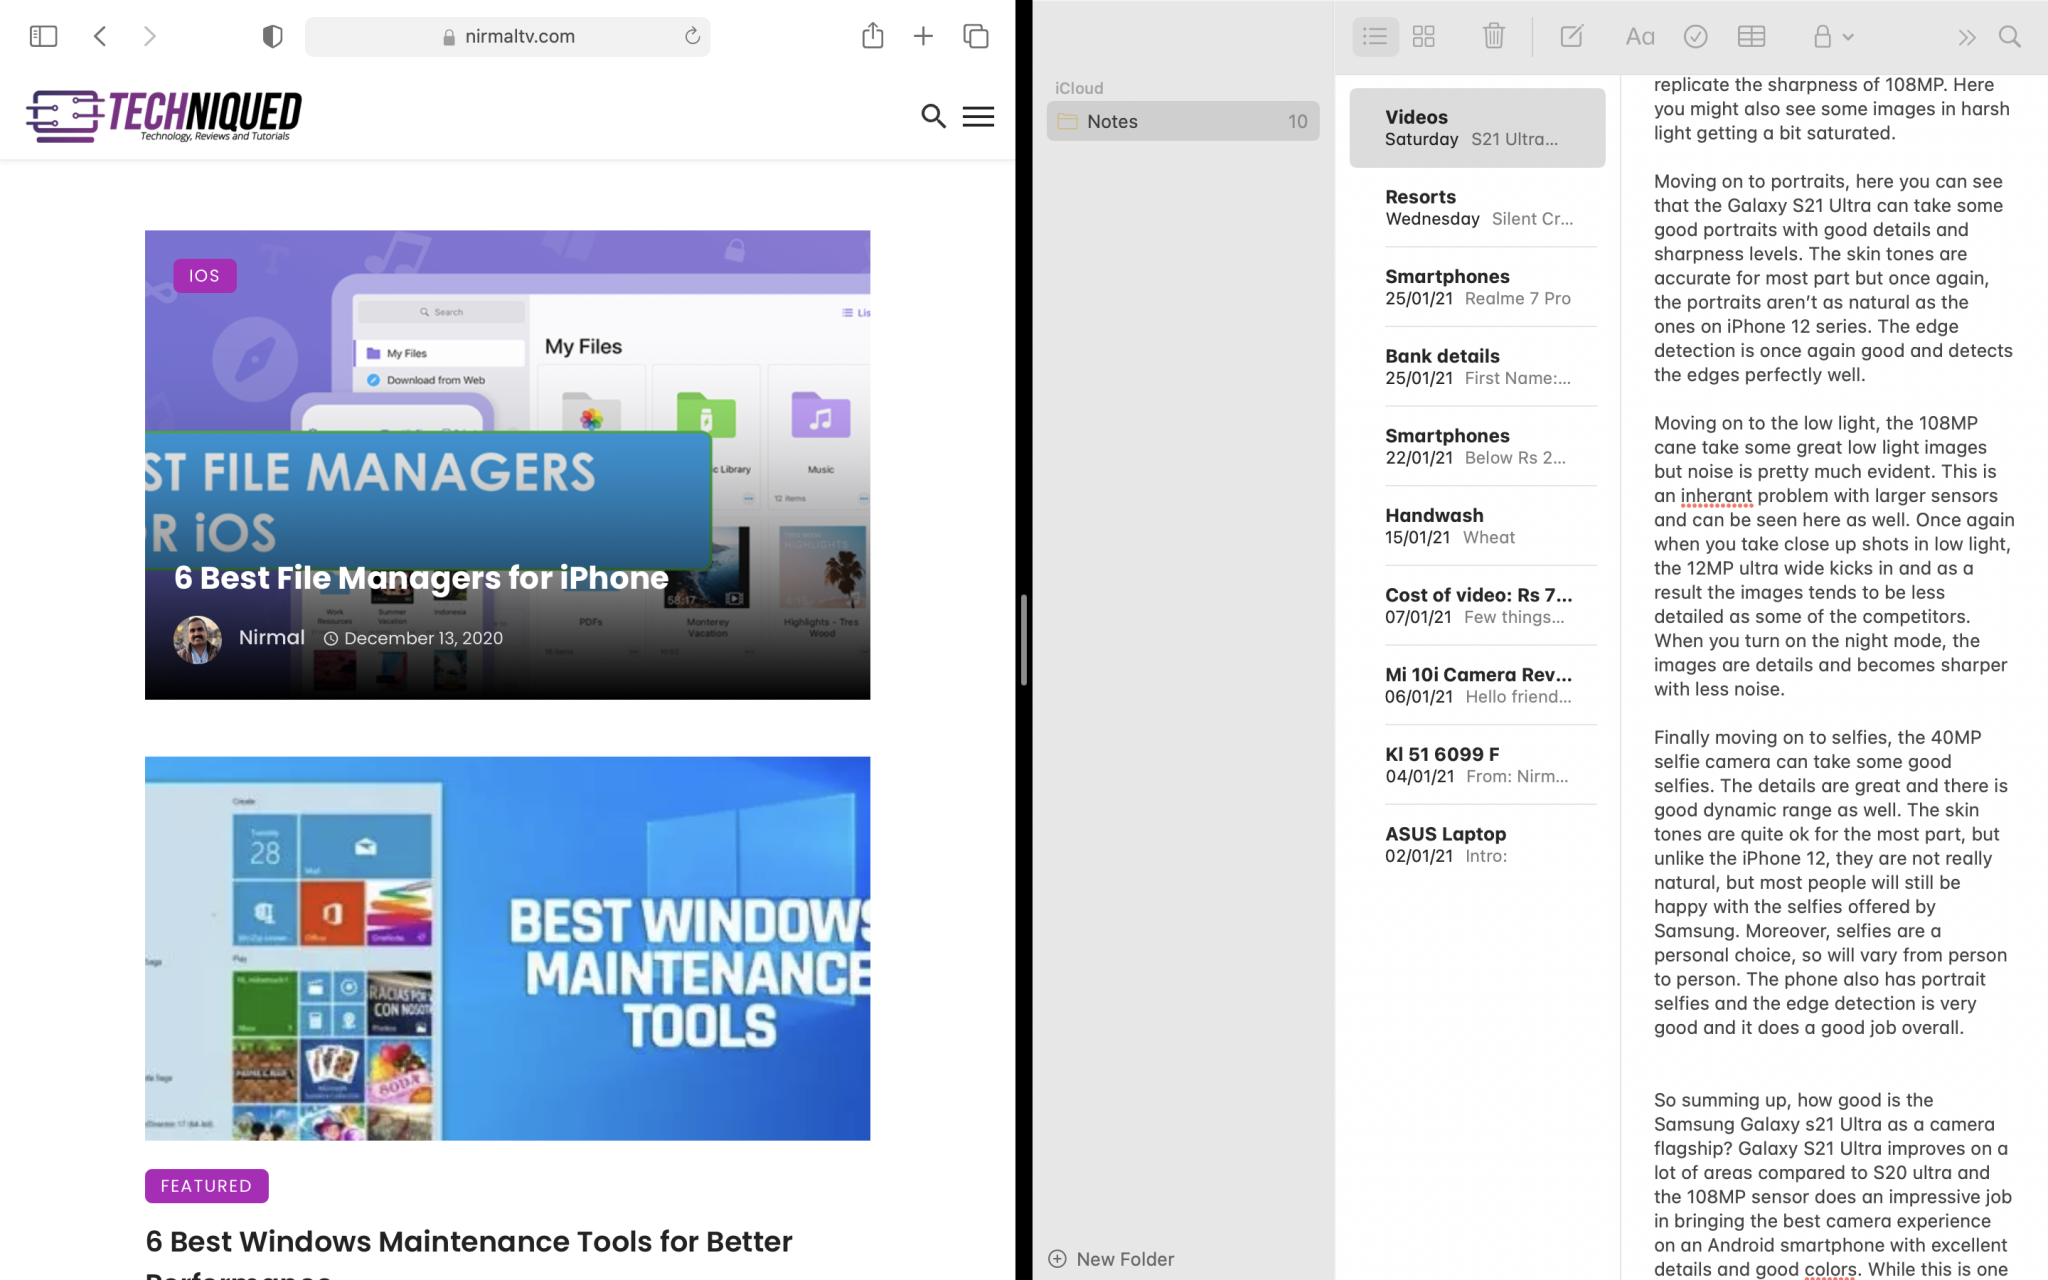Click author Nirmal's avatar
The width and height of the screenshot is (2048, 1280).
[x=198, y=639]
